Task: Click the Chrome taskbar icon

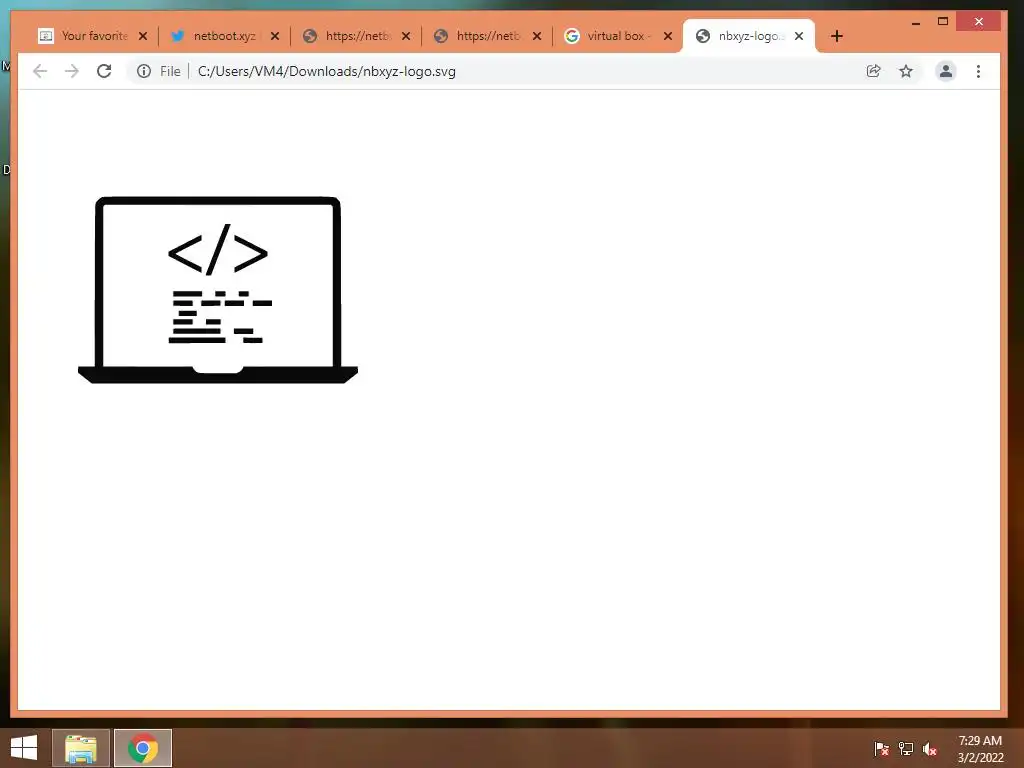Action: [143, 748]
